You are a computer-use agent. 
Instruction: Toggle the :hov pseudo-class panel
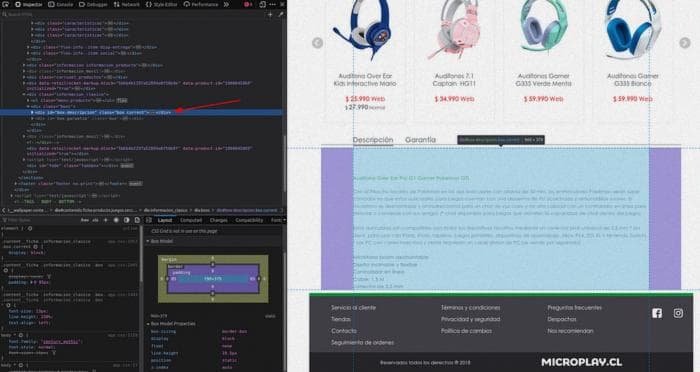(84, 220)
